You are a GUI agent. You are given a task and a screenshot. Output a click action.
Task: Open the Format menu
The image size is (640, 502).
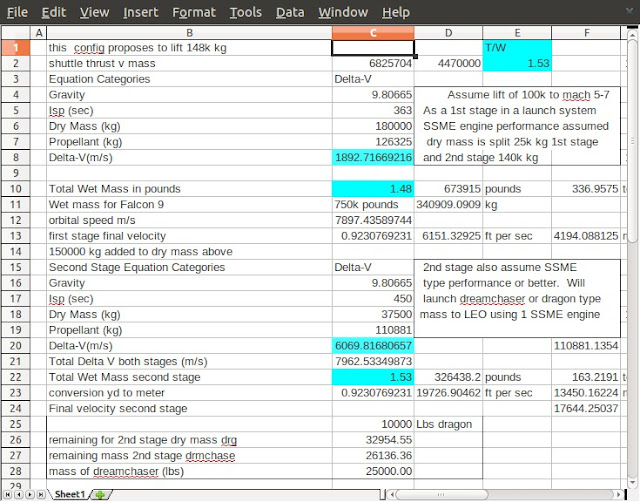[194, 12]
